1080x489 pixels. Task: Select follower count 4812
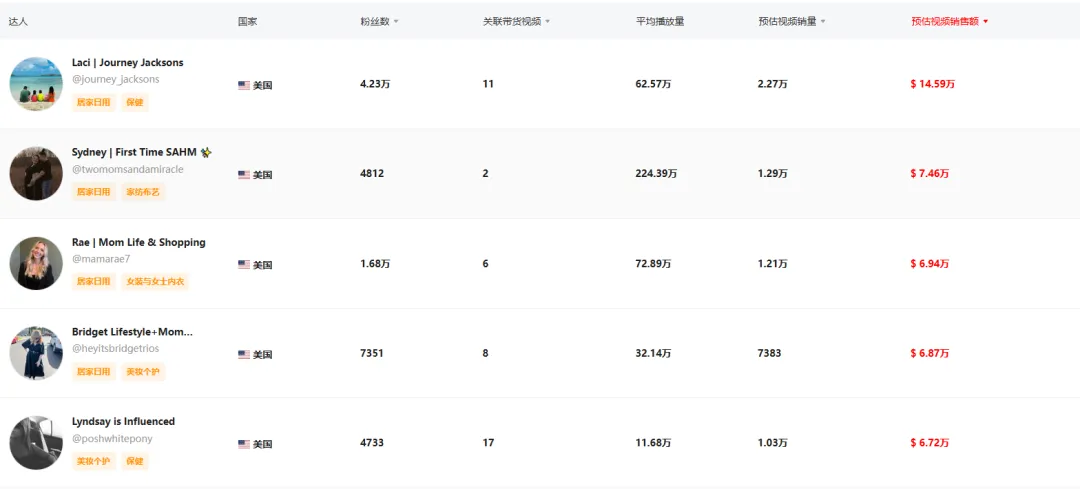(372, 174)
